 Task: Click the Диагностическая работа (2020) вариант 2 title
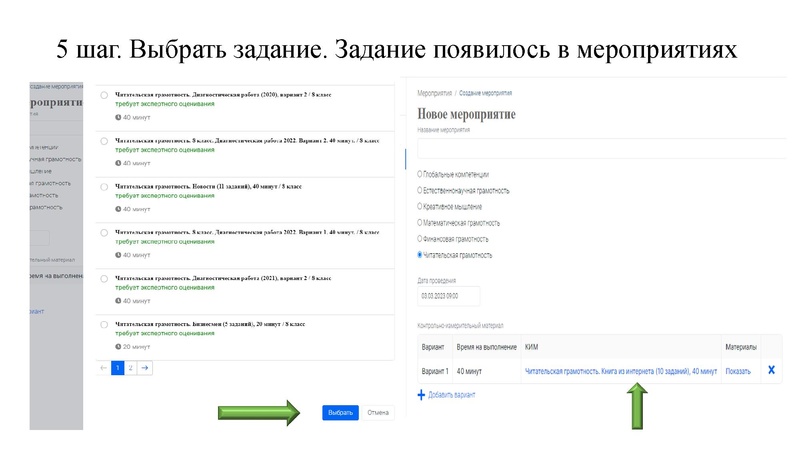[x=223, y=94]
